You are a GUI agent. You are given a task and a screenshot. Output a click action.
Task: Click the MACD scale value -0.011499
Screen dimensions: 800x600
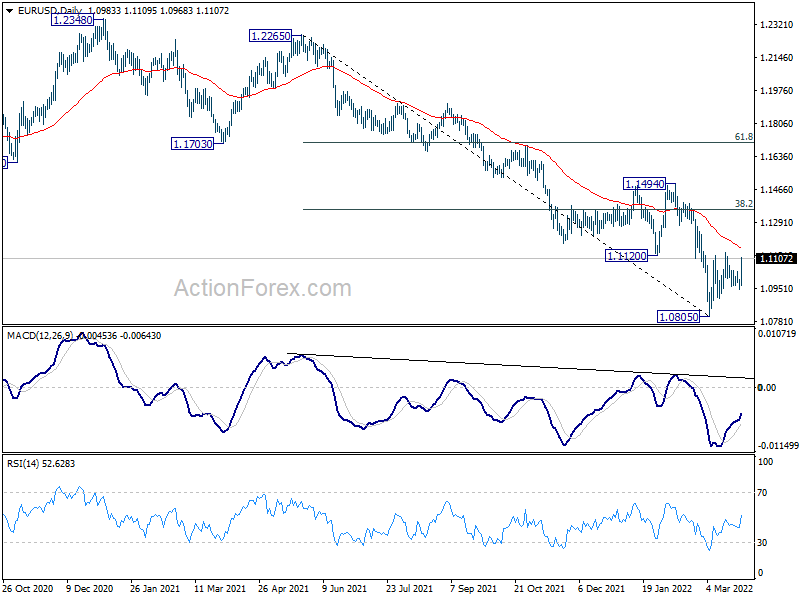(778, 446)
